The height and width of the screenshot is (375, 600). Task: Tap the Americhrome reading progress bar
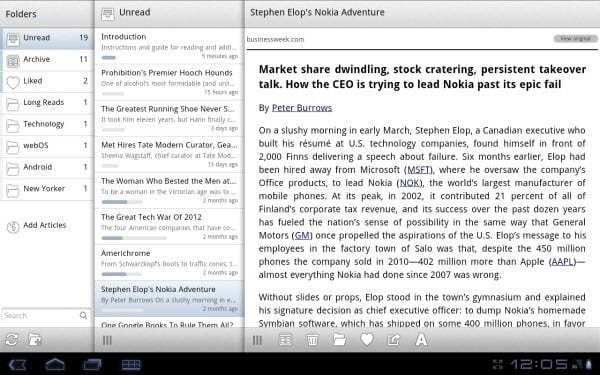121,274
